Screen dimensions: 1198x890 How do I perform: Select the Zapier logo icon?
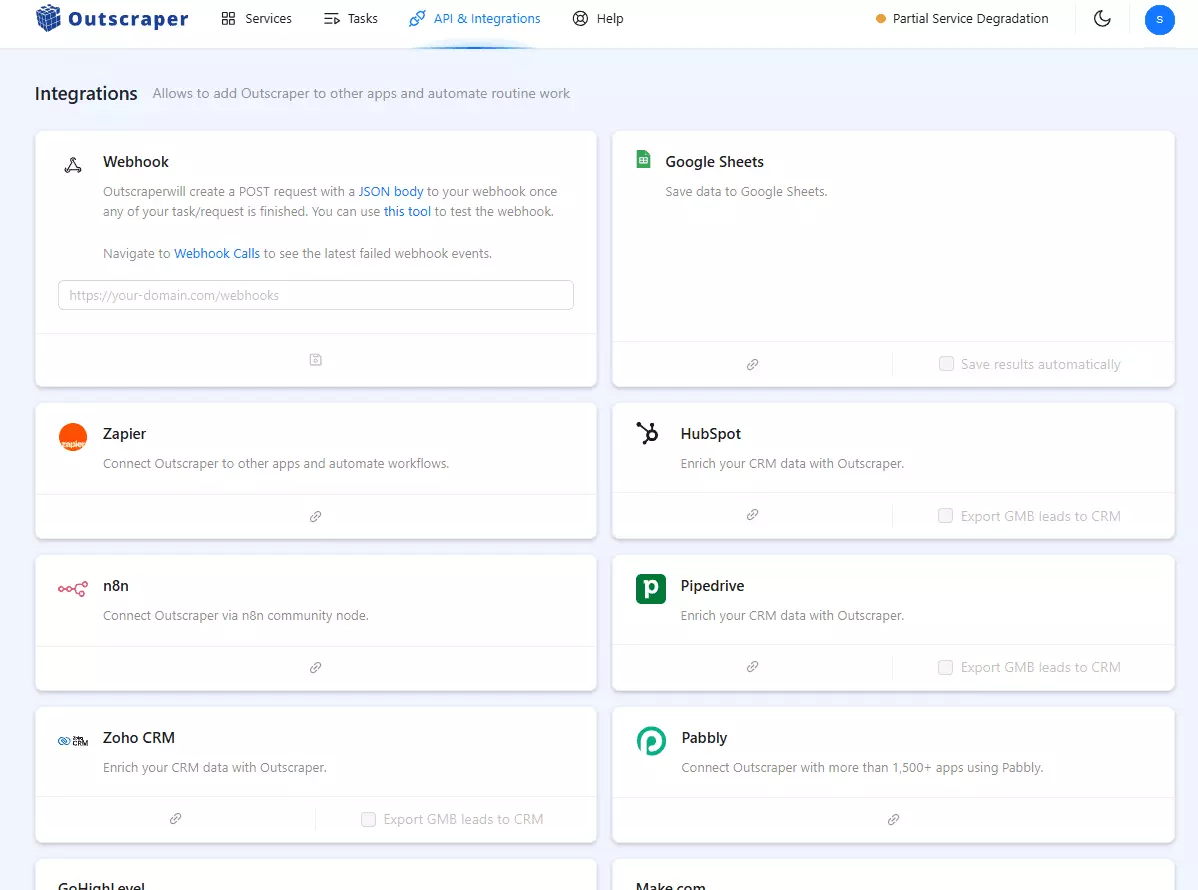(x=72, y=437)
